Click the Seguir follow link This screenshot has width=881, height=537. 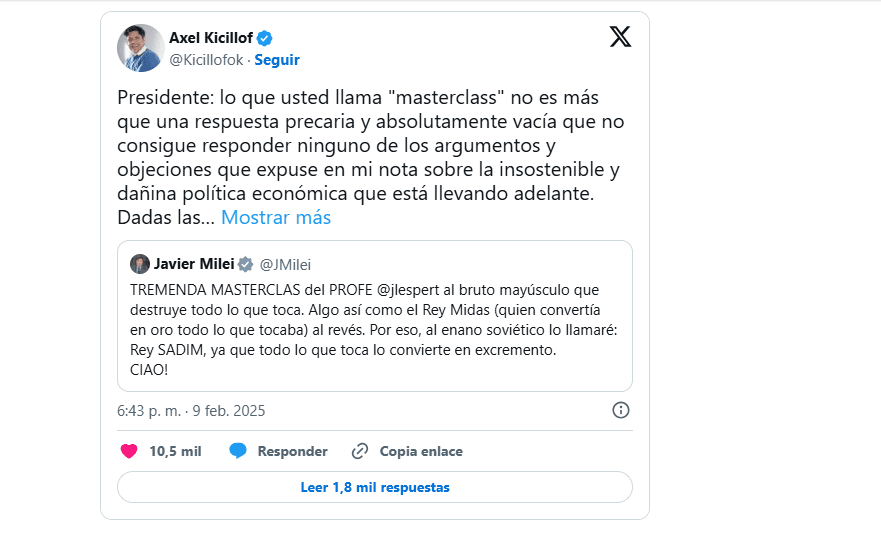pos(277,60)
